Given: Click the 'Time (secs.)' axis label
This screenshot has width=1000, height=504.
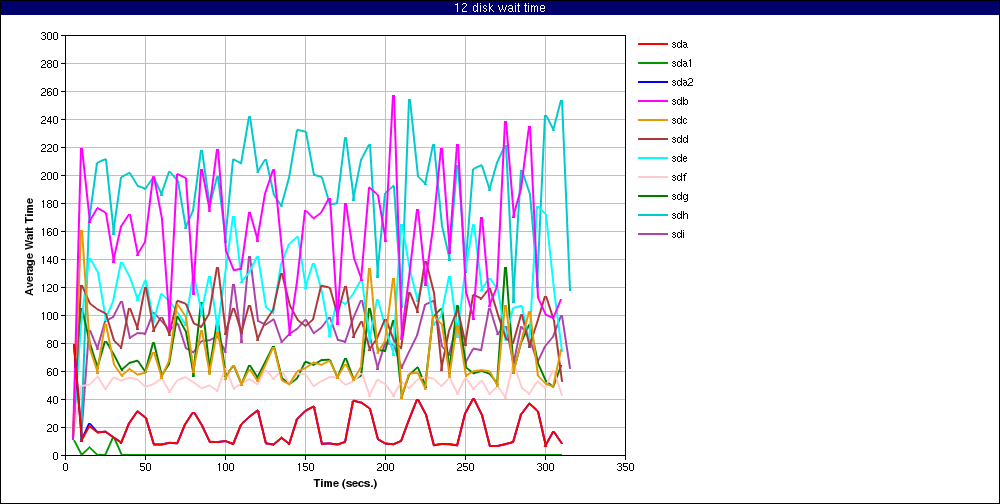Looking at the screenshot, I should [345, 483].
